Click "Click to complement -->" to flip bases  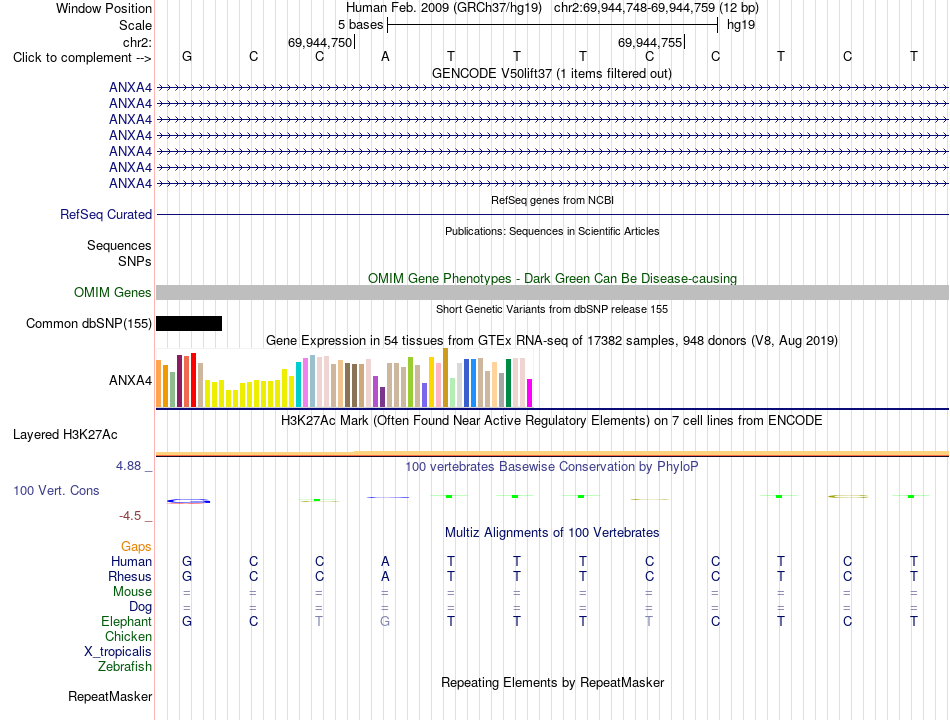click(x=82, y=58)
